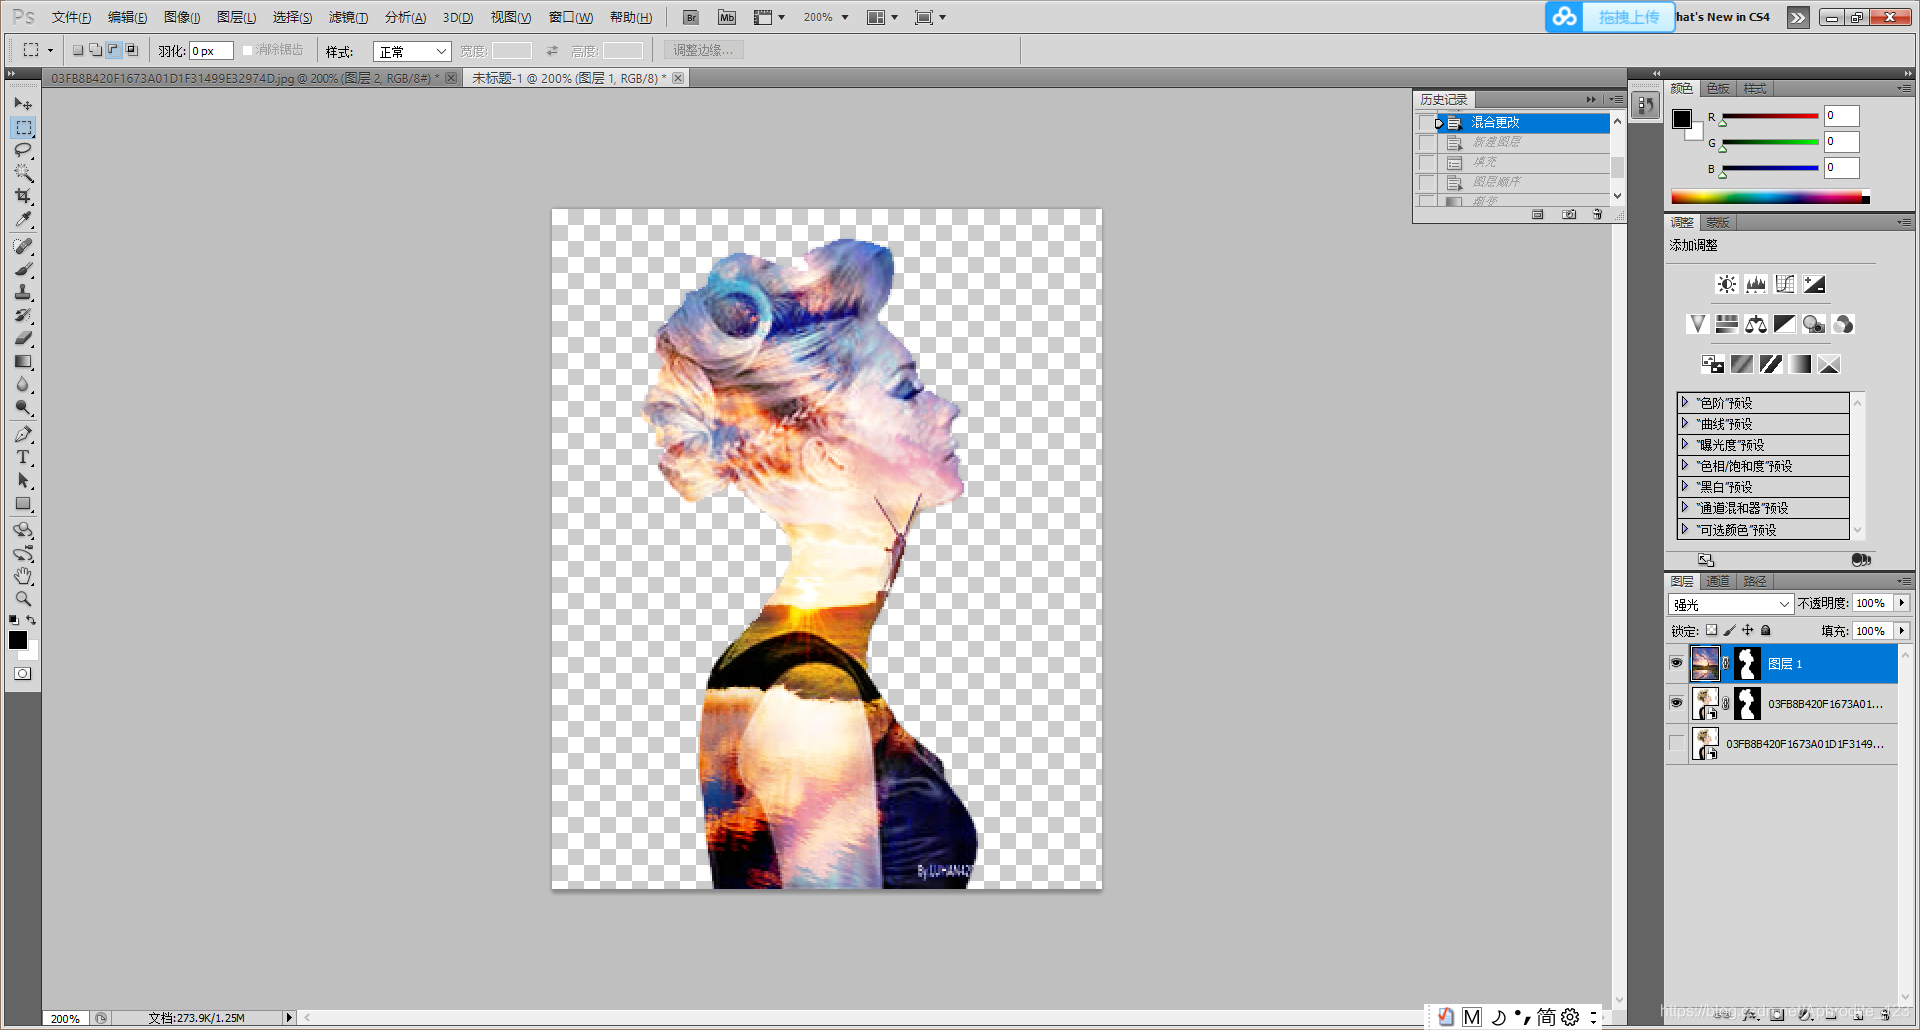Image resolution: width=1920 pixels, height=1030 pixels.
Task: Select the Healing Brush tool
Action: [x=23, y=246]
